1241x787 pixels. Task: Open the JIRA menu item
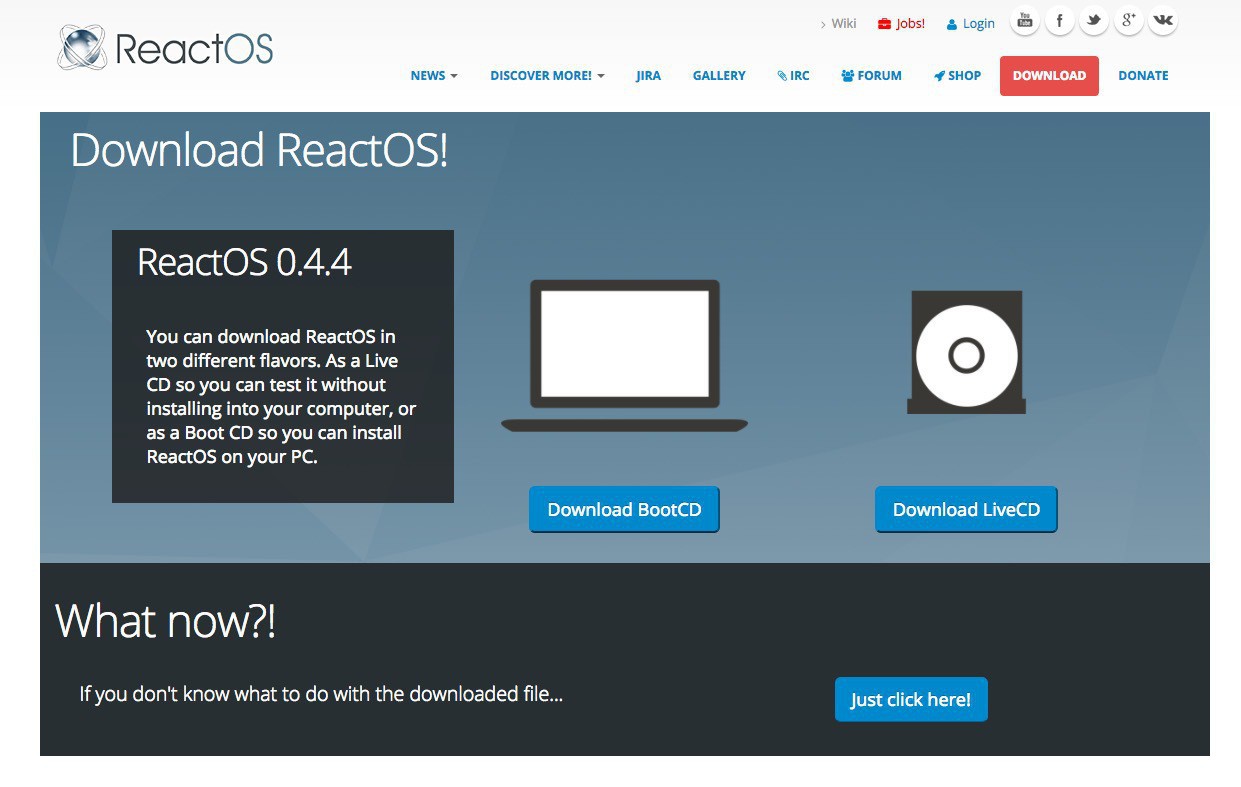click(x=648, y=75)
